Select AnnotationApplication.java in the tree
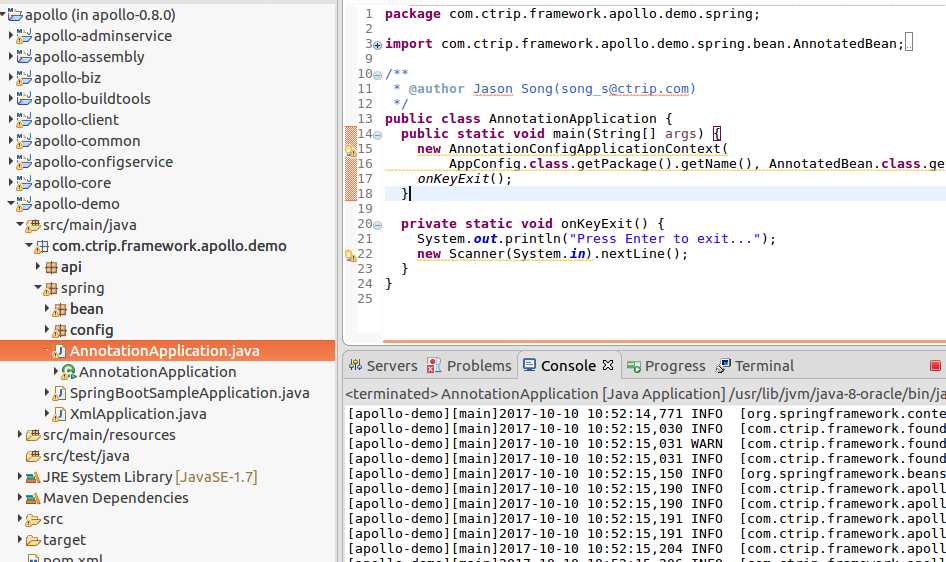 click(x=168, y=351)
